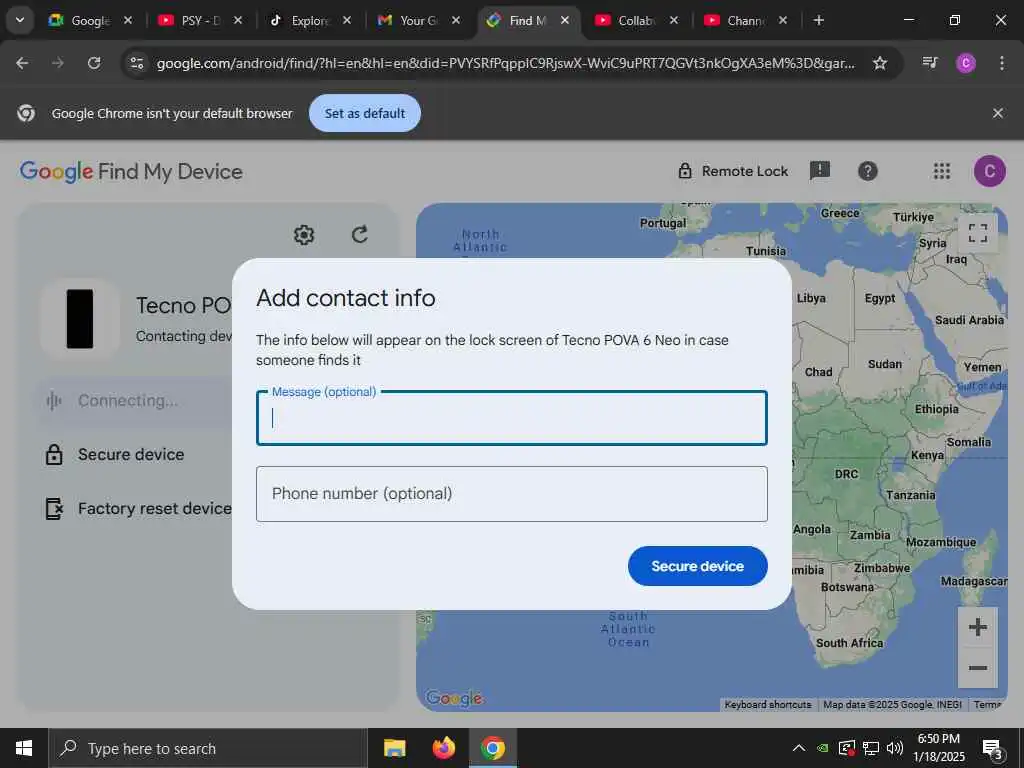The width and height of the screenshot is (1024, 768).
Task: Close the TikTok Explore tab
Action: pyautogui.click(x=347, y=21)
